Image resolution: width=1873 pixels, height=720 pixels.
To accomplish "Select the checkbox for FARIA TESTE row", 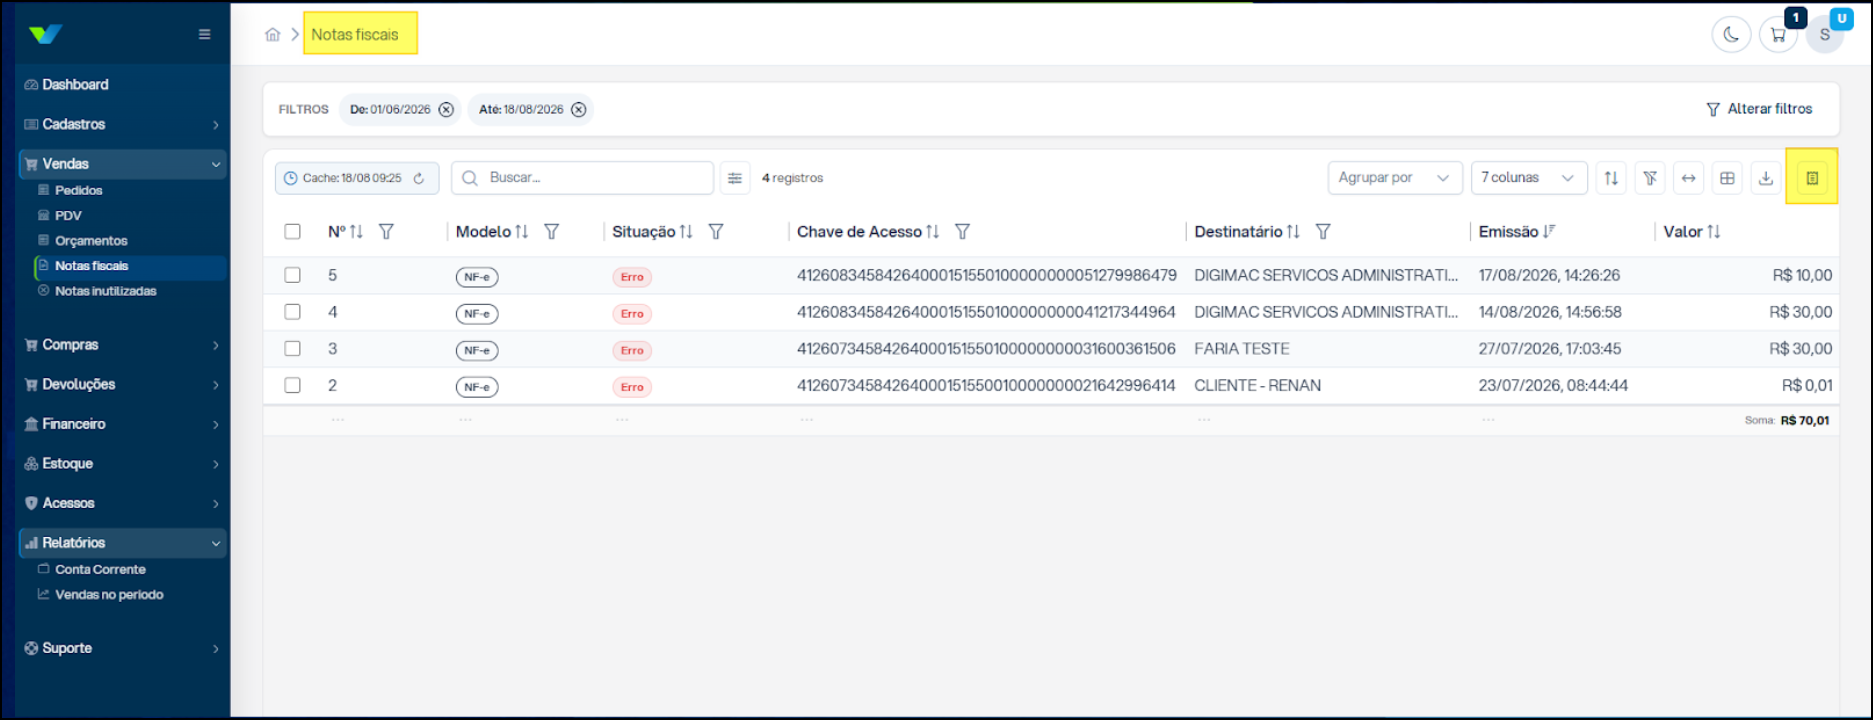I will (292, 349).
